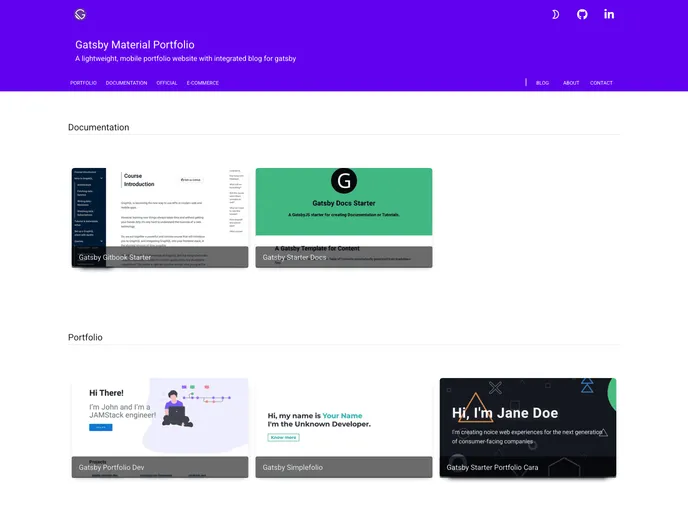Open the LinkedIn icon link
Screen dimensions: 688x512
609,14
